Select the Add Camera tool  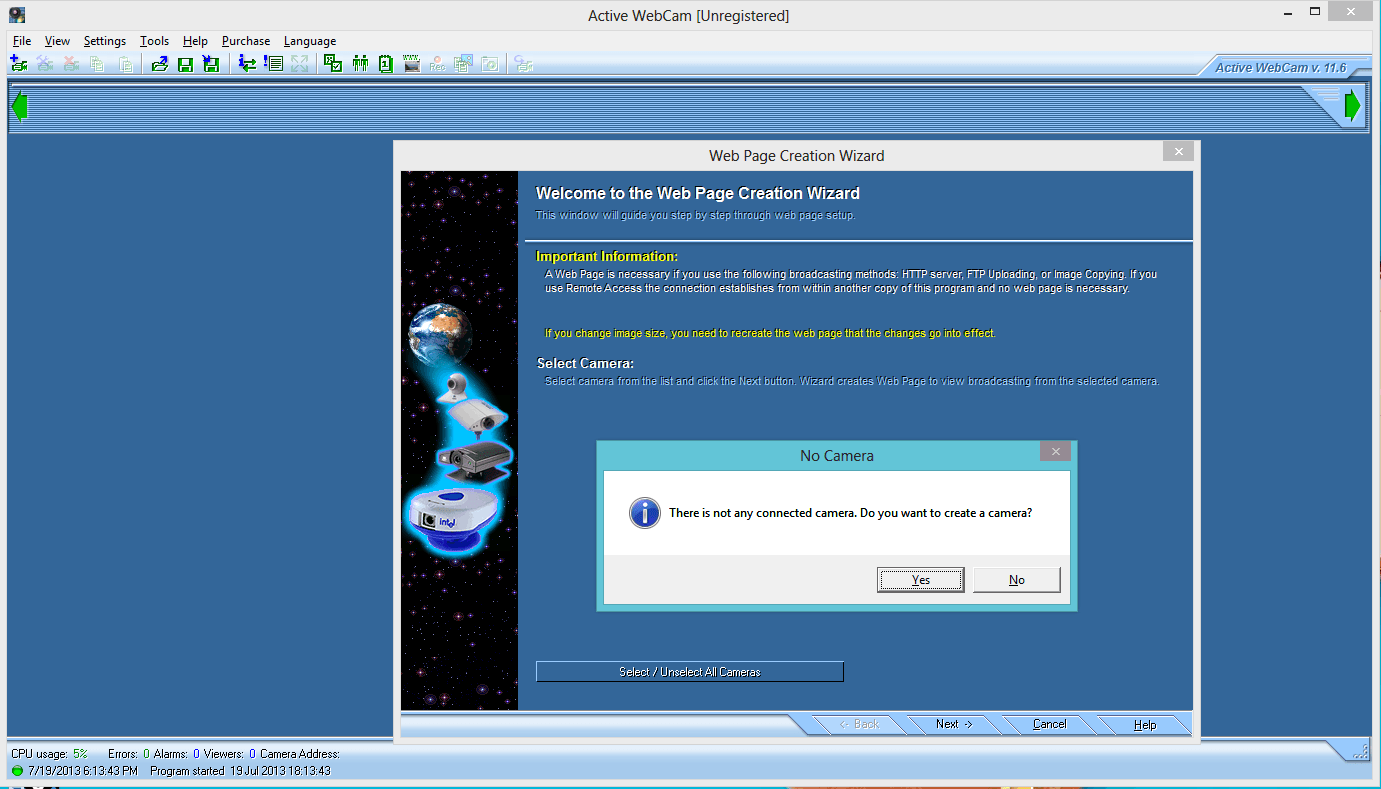[x=18, y=63]
